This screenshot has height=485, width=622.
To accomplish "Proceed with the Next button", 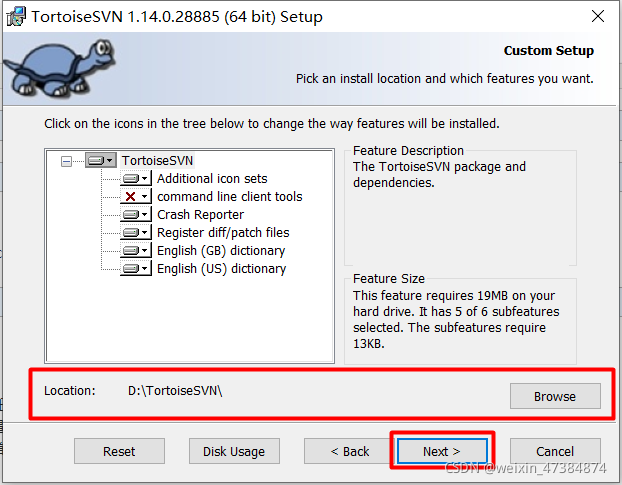I will [442, 451].
